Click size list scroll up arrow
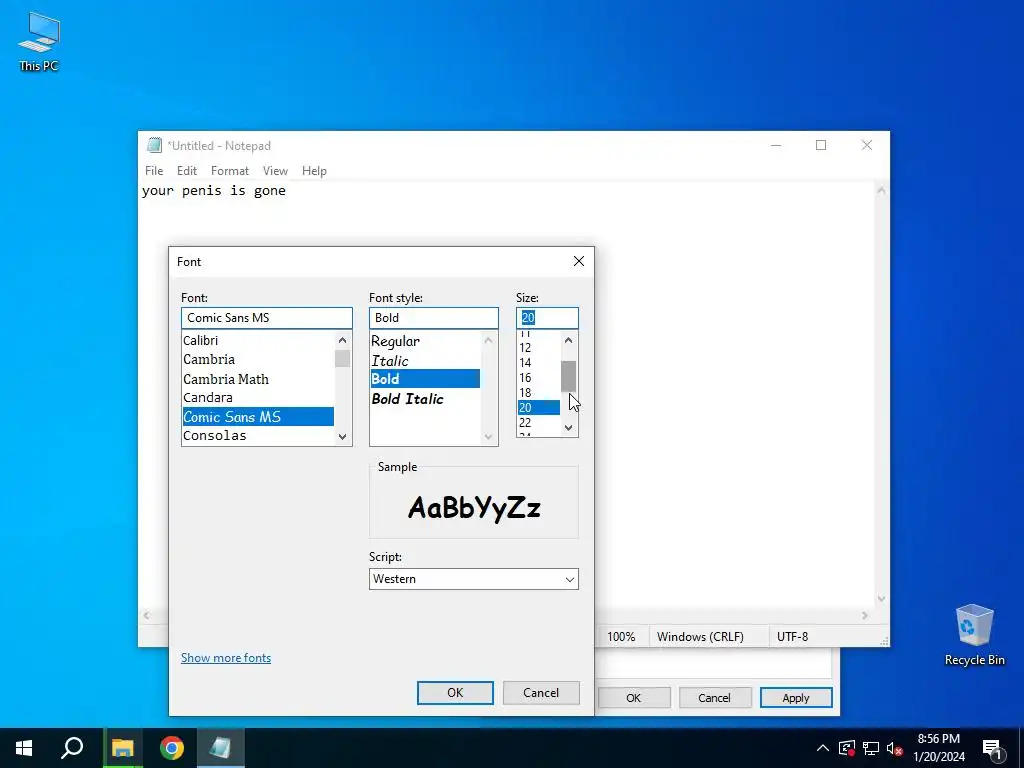Screen dimensions: 1024x768 pyautogui.click(x=568, y=340)
